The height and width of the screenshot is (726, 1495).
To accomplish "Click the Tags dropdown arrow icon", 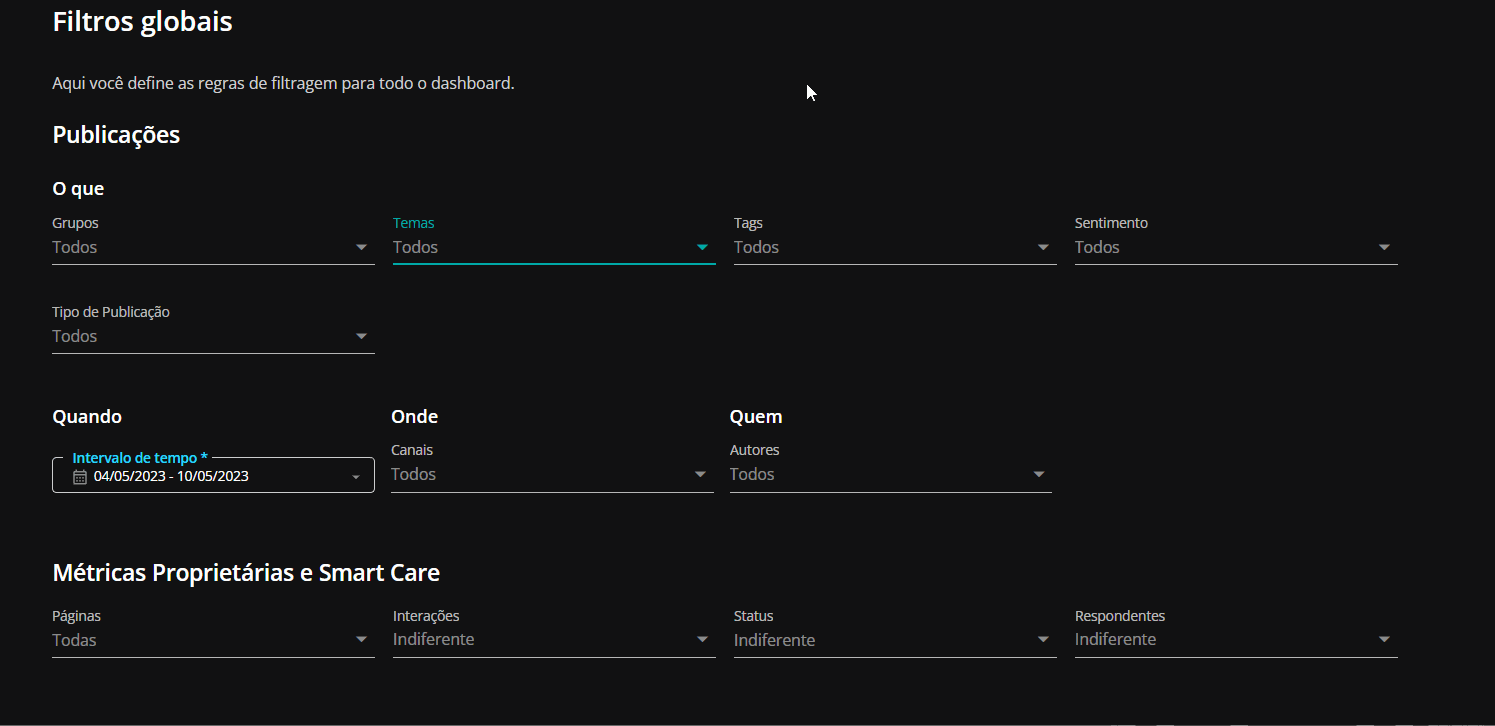I will coord(1043,247).
